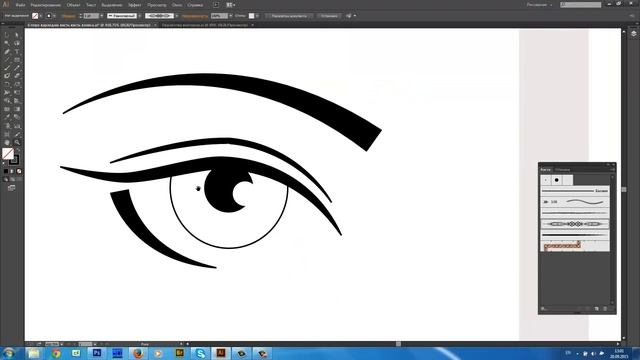Choose the Free Transform tool
The height and width of the screenshot is (360, 640).
pyautogui.click(x=17, y=93)
